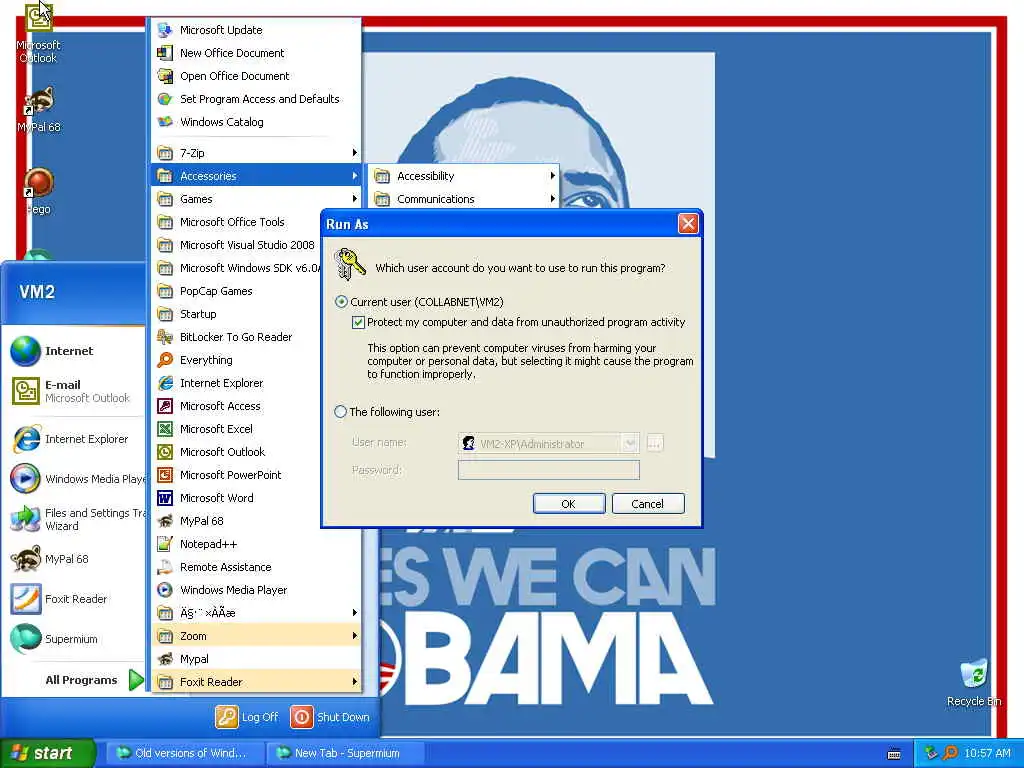1024x768 pixels.
Task: Click the Log Off key icon
Action: pyautogui.click(x=227, y=716)
